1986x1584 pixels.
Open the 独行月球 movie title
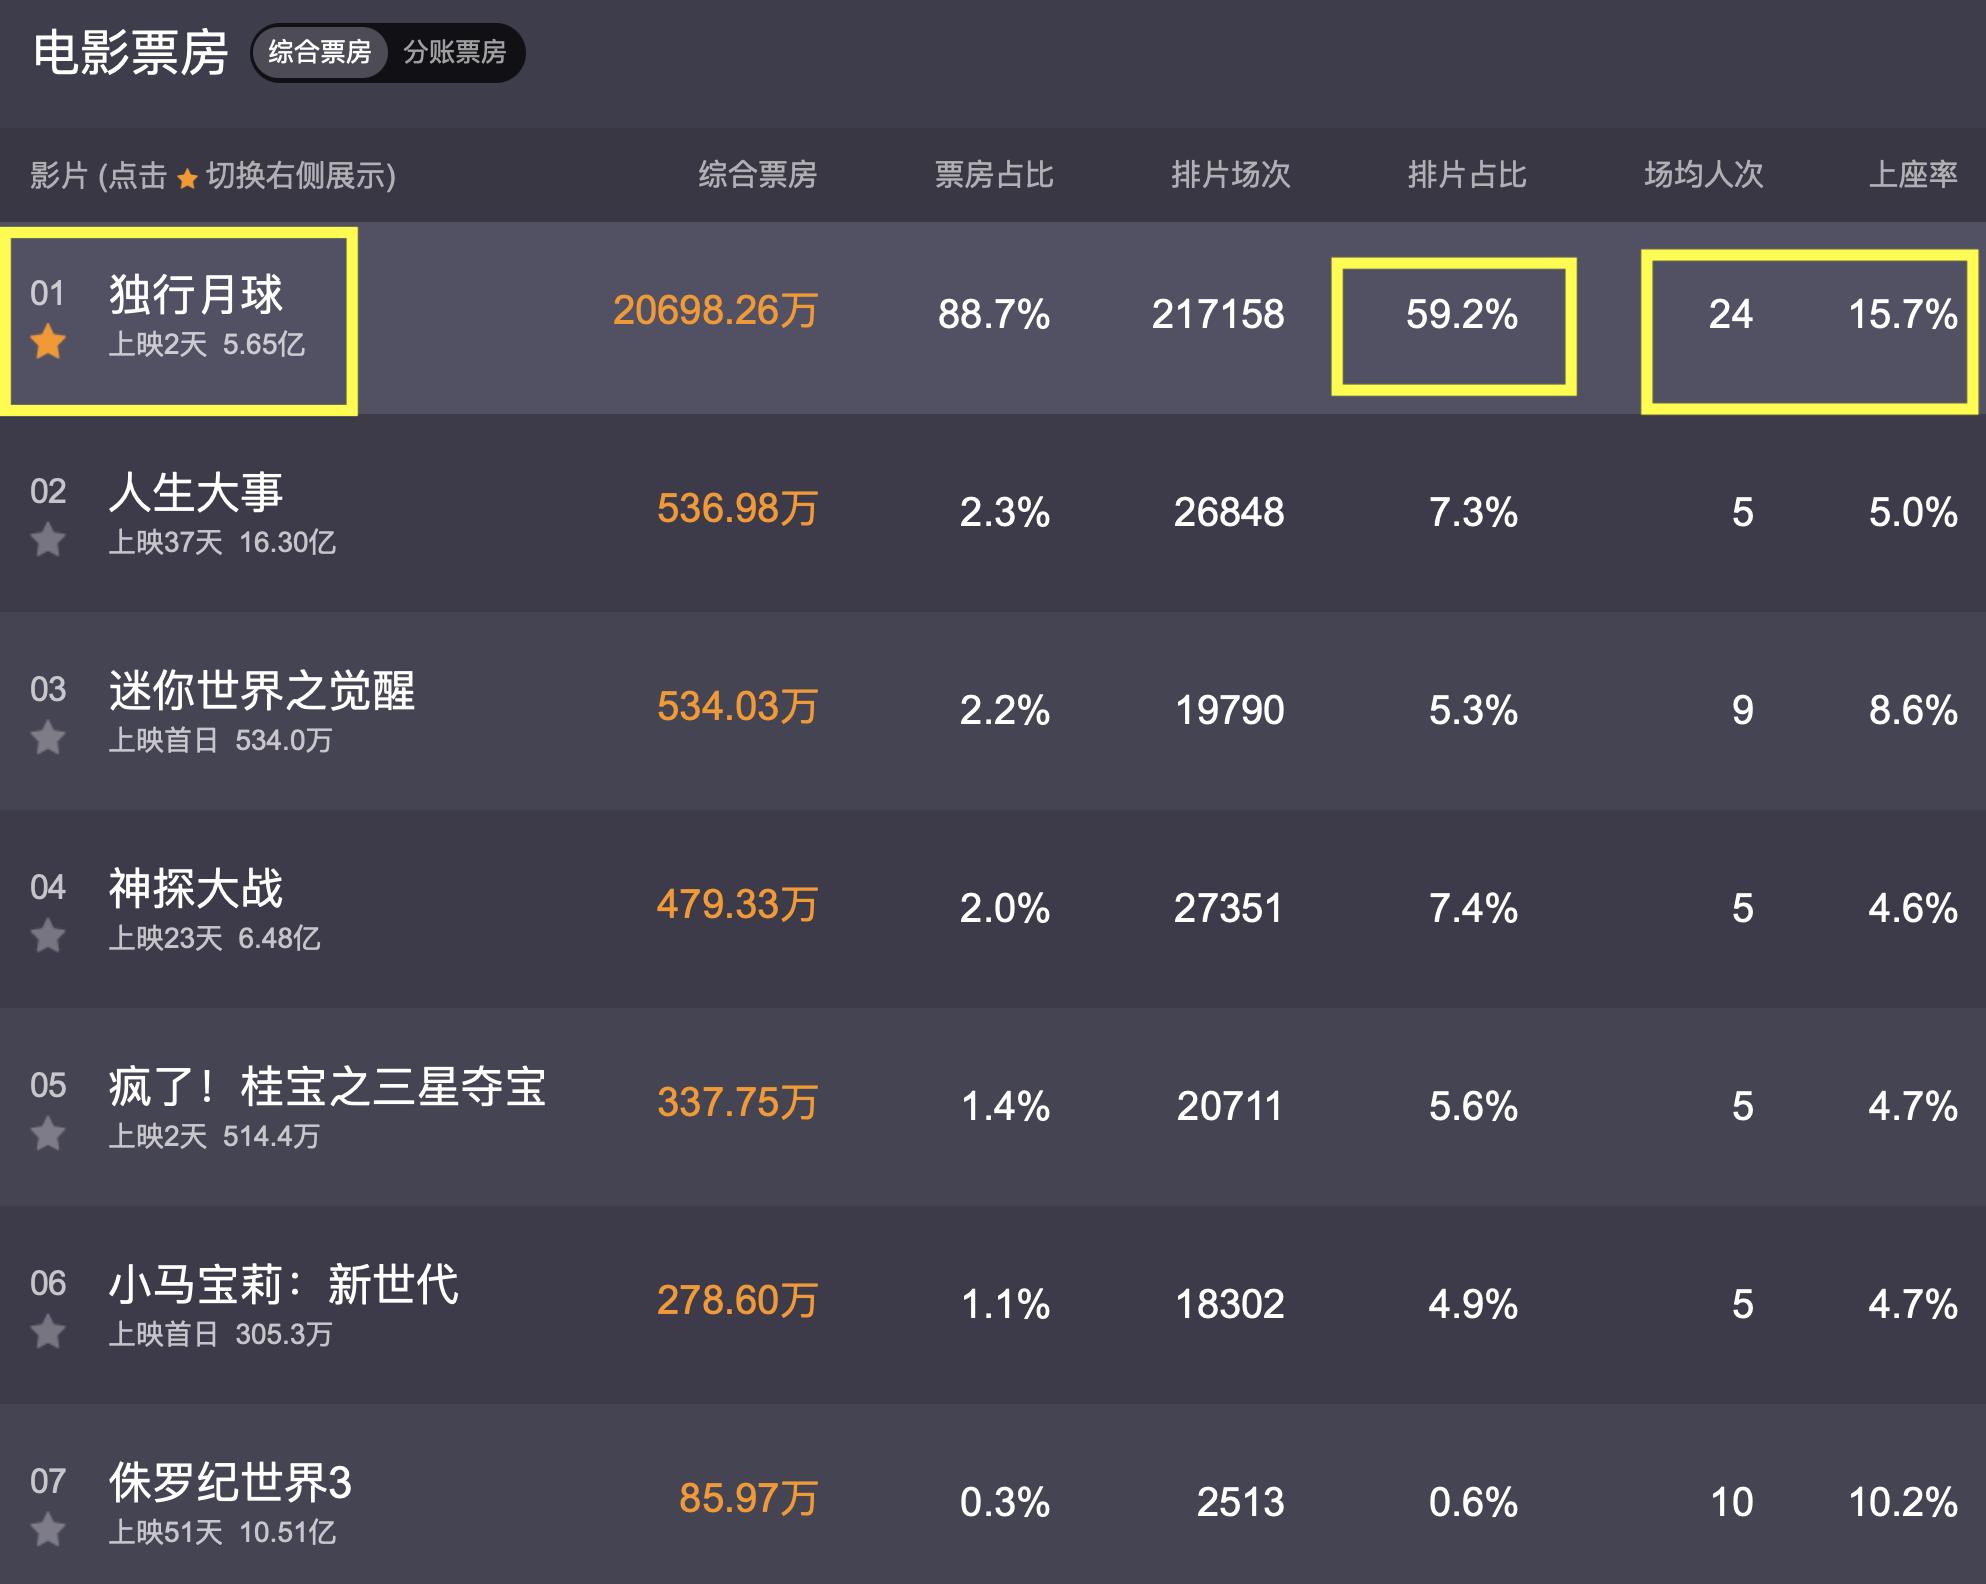click(196, 294)
